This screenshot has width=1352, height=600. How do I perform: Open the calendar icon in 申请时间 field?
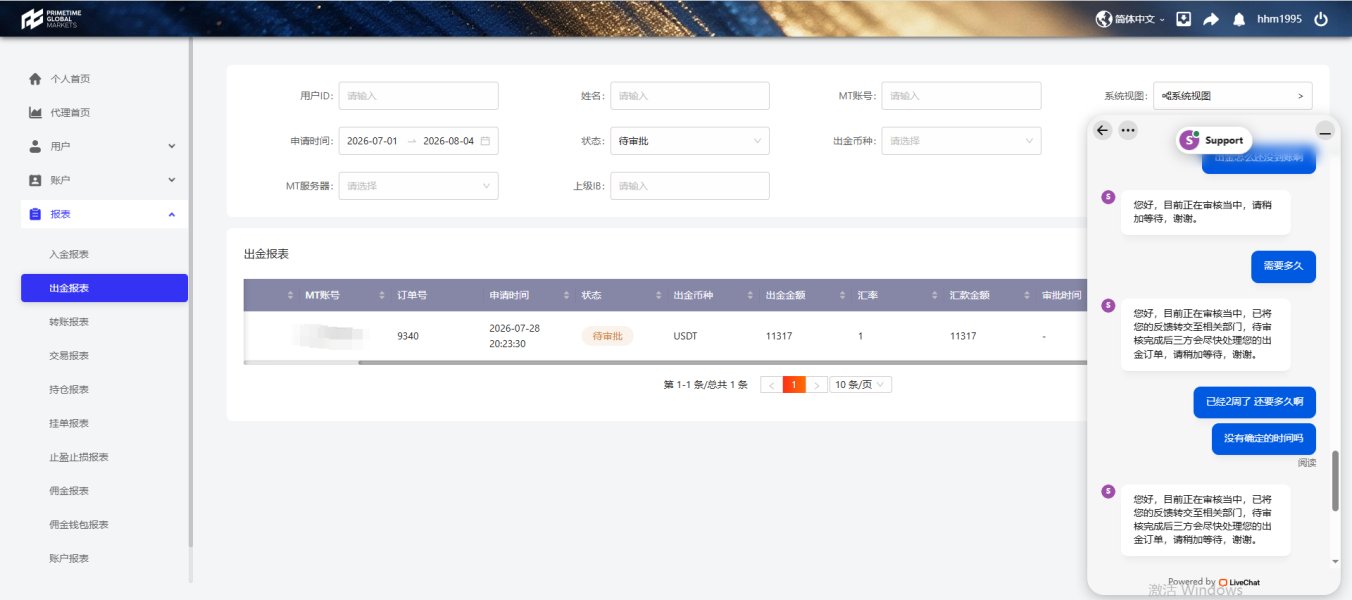click(485, 141)
